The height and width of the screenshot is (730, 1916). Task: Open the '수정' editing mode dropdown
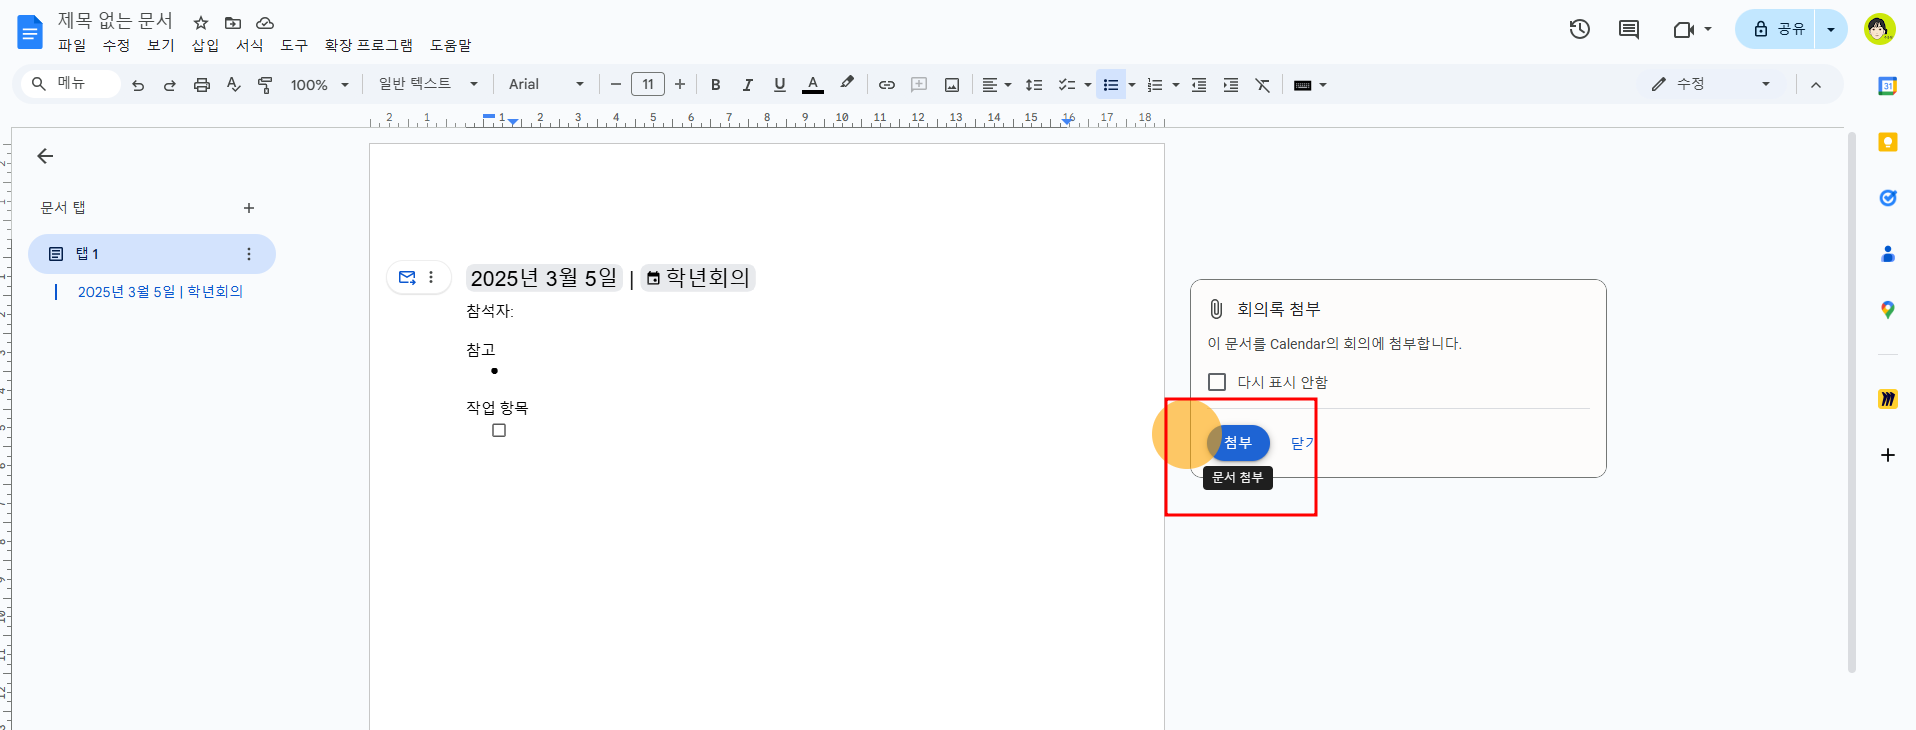pyautogui.click(x=1711, y=85)
